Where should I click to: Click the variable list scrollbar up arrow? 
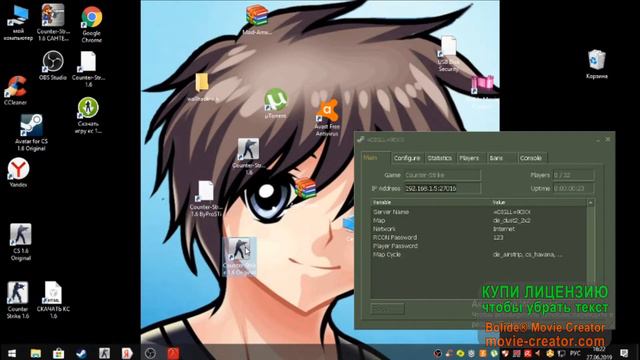590,203
